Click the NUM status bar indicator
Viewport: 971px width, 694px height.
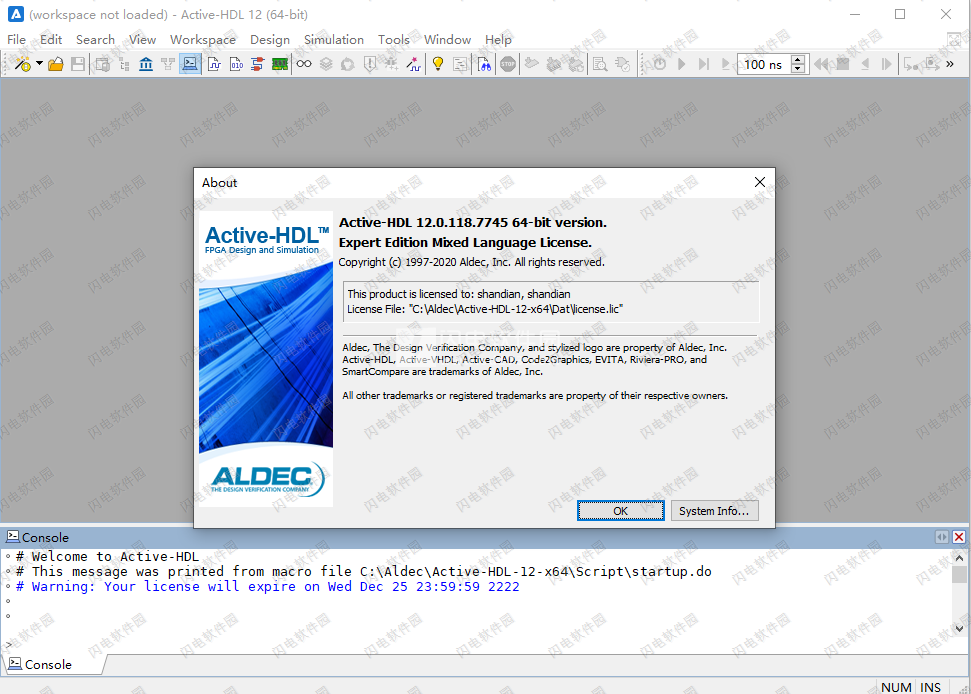click(x=896, y=687)
